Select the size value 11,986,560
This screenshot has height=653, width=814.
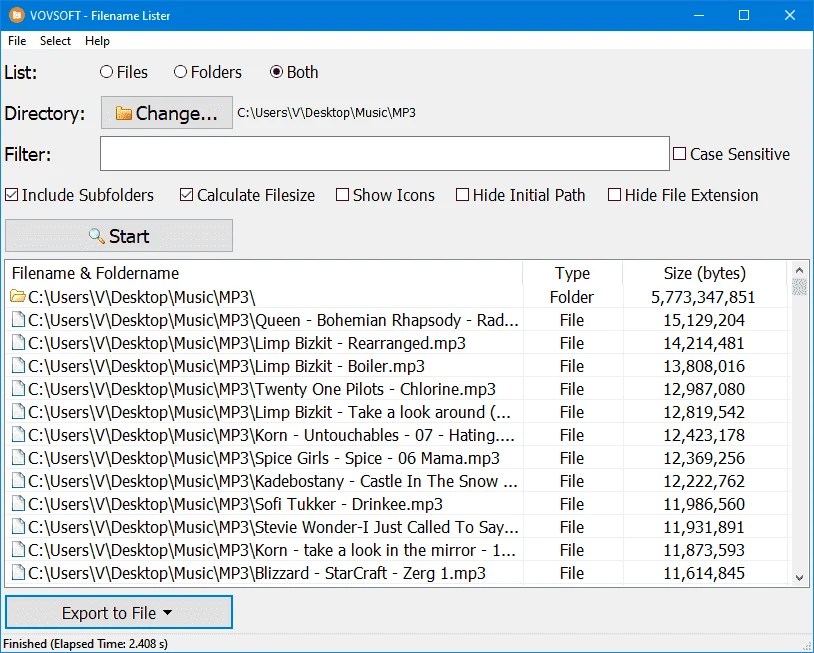click(x=704, y=504)
